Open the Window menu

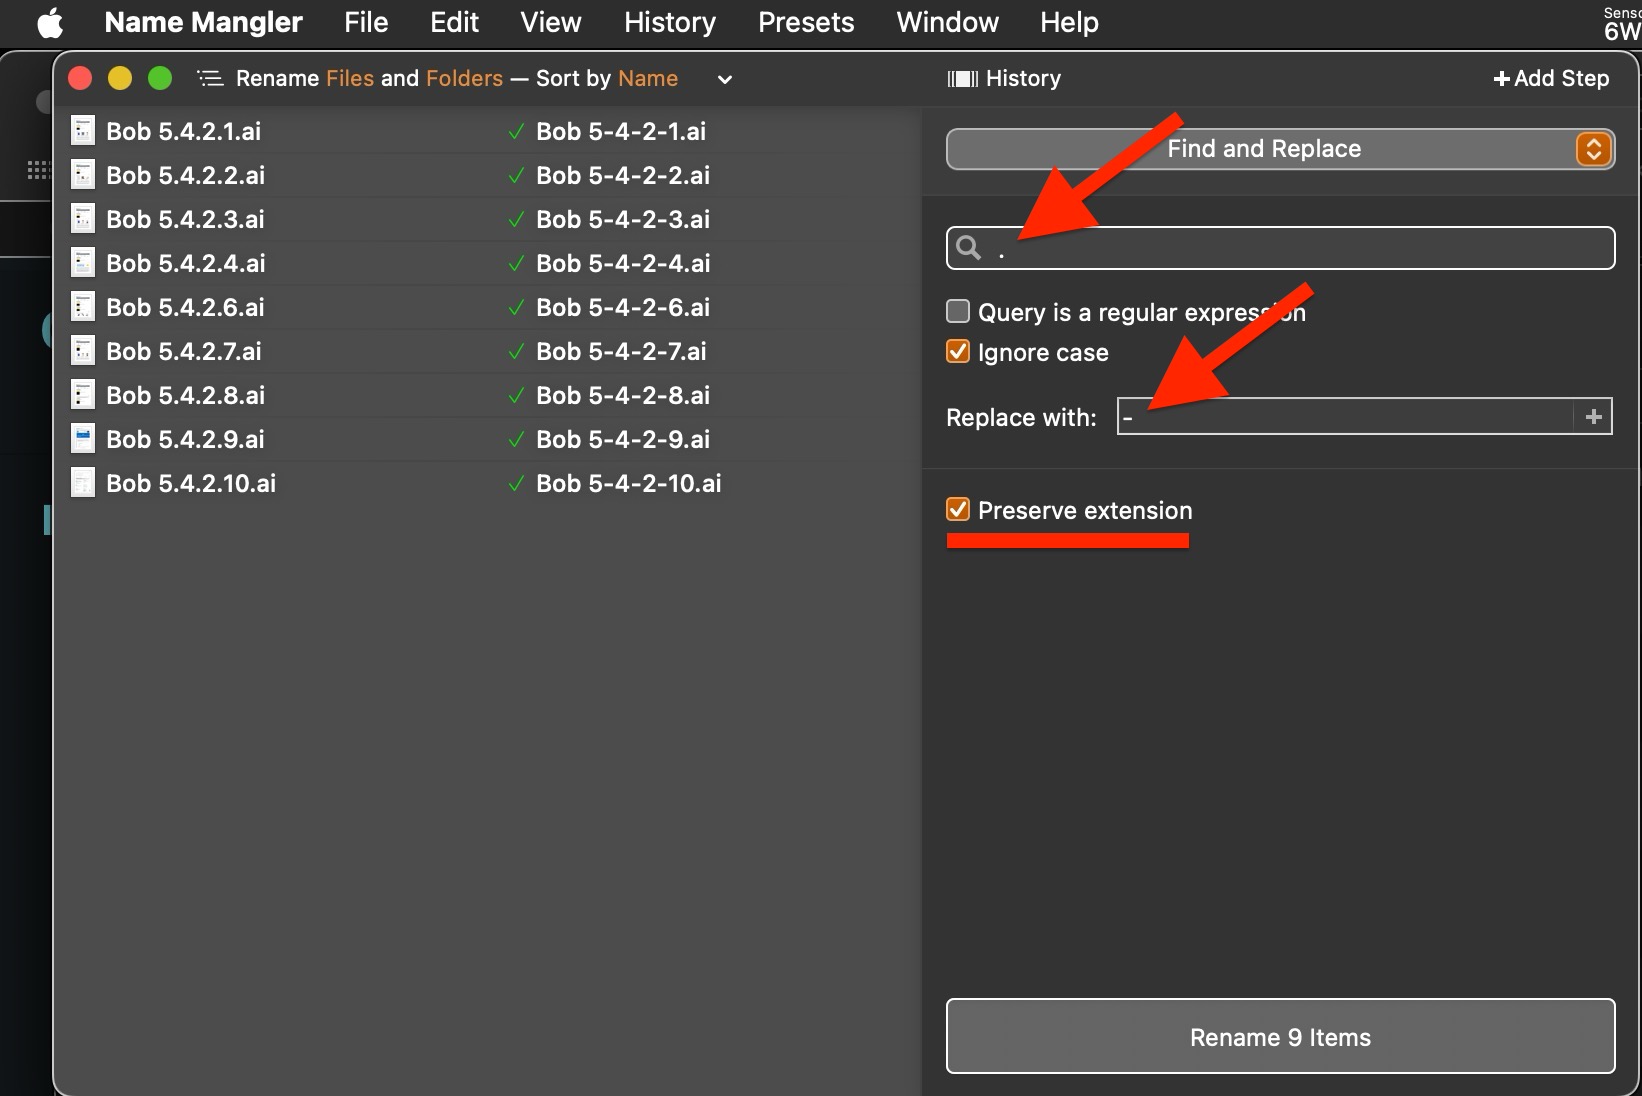pos(947,22)
